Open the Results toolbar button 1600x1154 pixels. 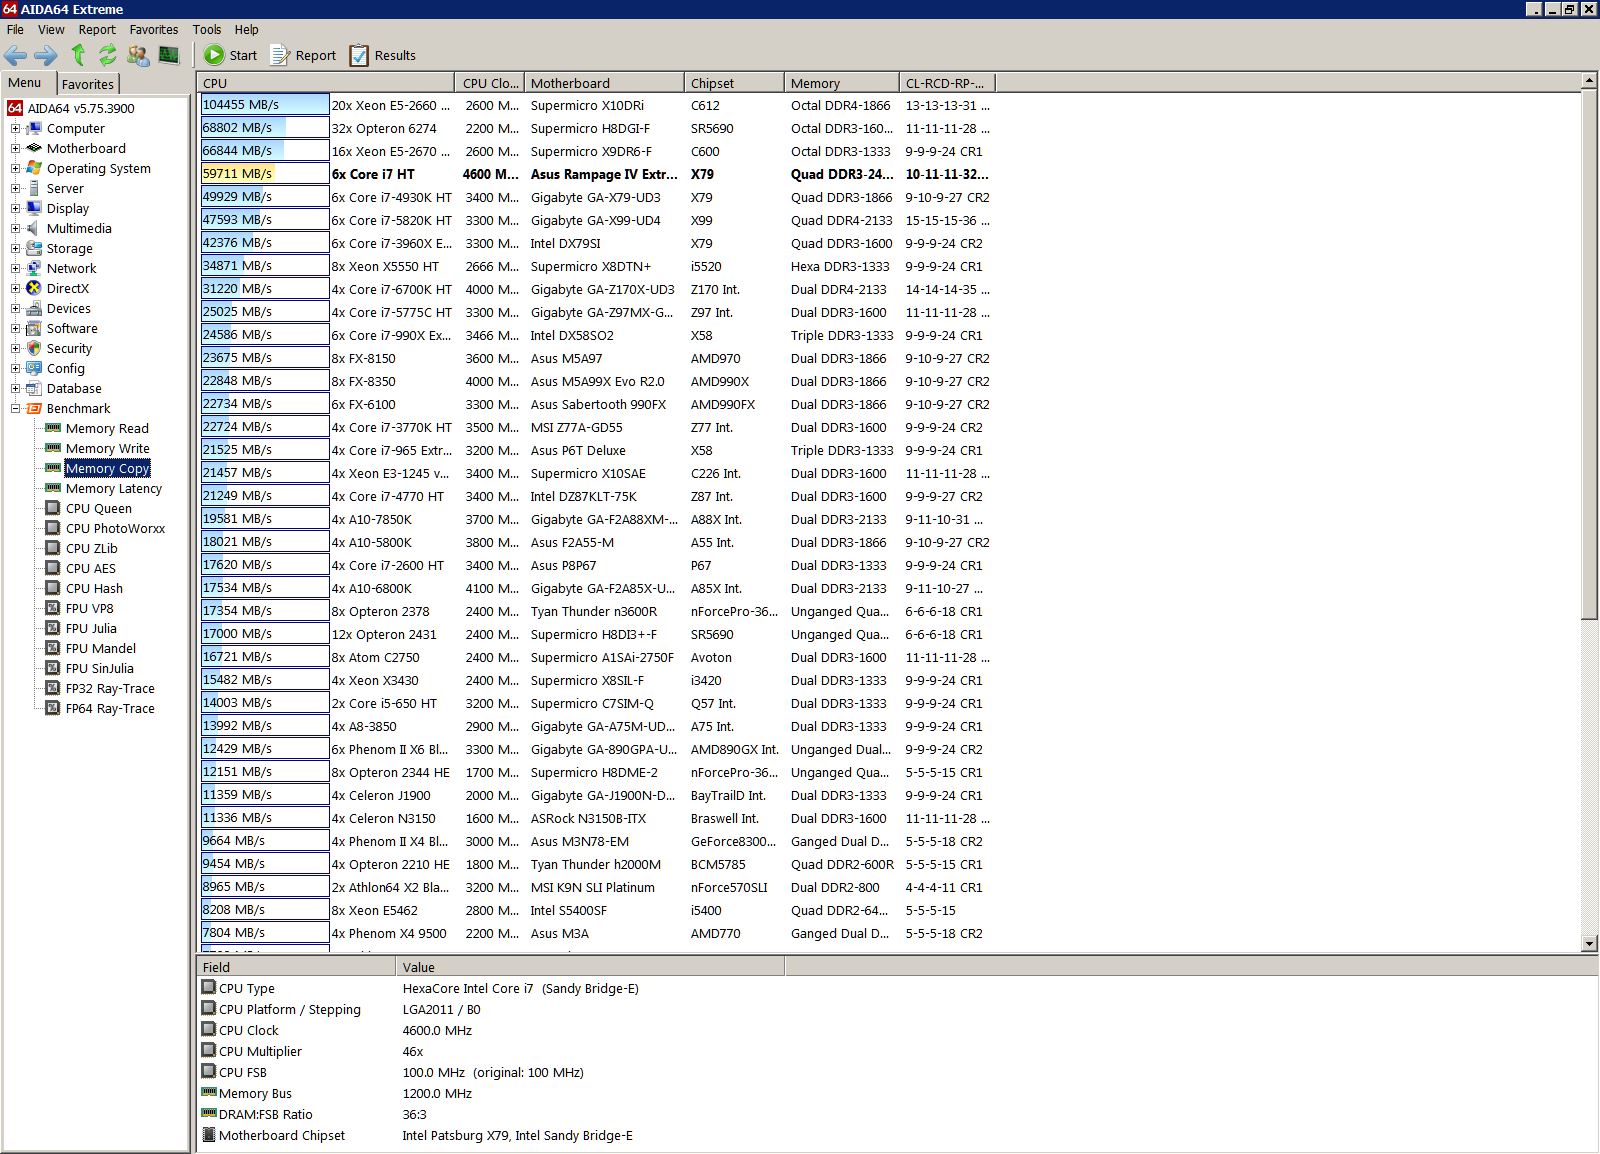pyautogui.click(x=382, y=55)
